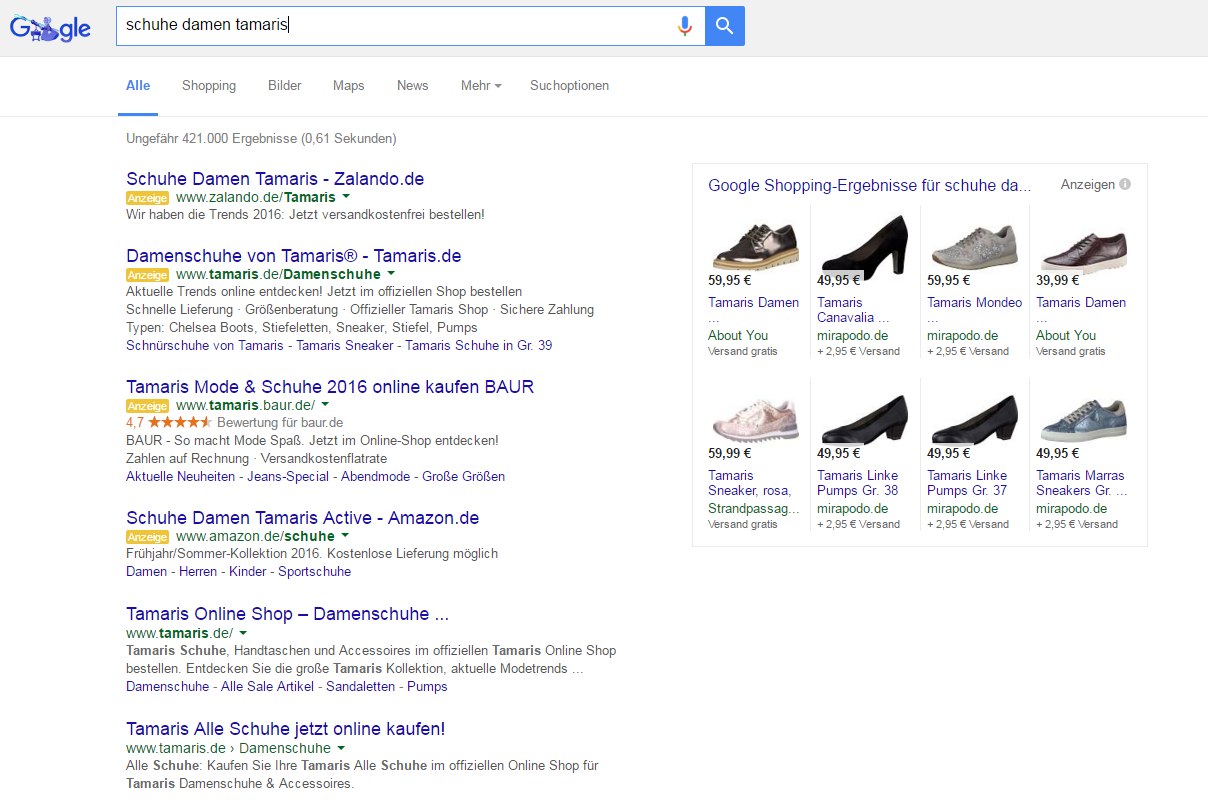Image resolution: width=1208 pixels, height=800 pixels.
Task: Open 'Tamaris Marras Sneakers Gr.' title link
Action: click(x=1081, y=483)
